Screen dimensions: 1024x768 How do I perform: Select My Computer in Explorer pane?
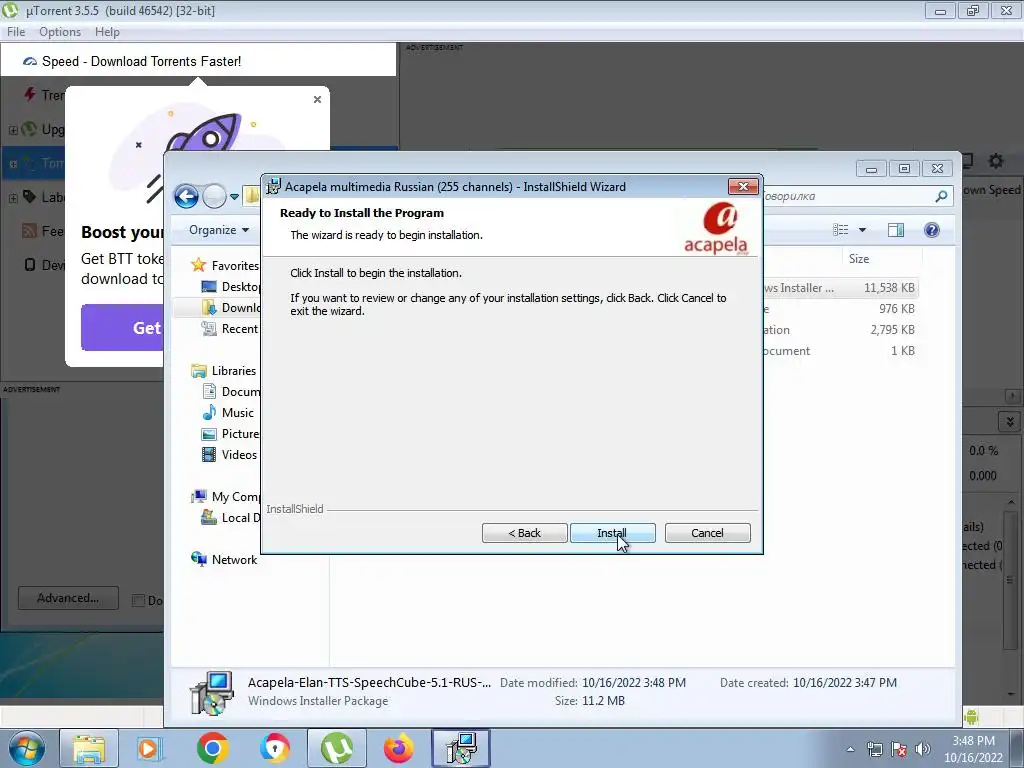[x=226, y=496]
